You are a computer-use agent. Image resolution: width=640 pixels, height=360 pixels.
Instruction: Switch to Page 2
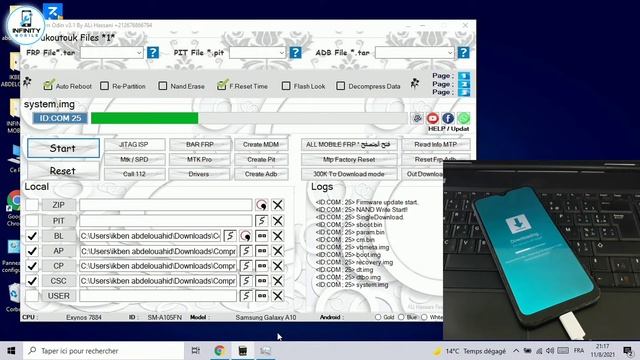(x=464, y=84)
